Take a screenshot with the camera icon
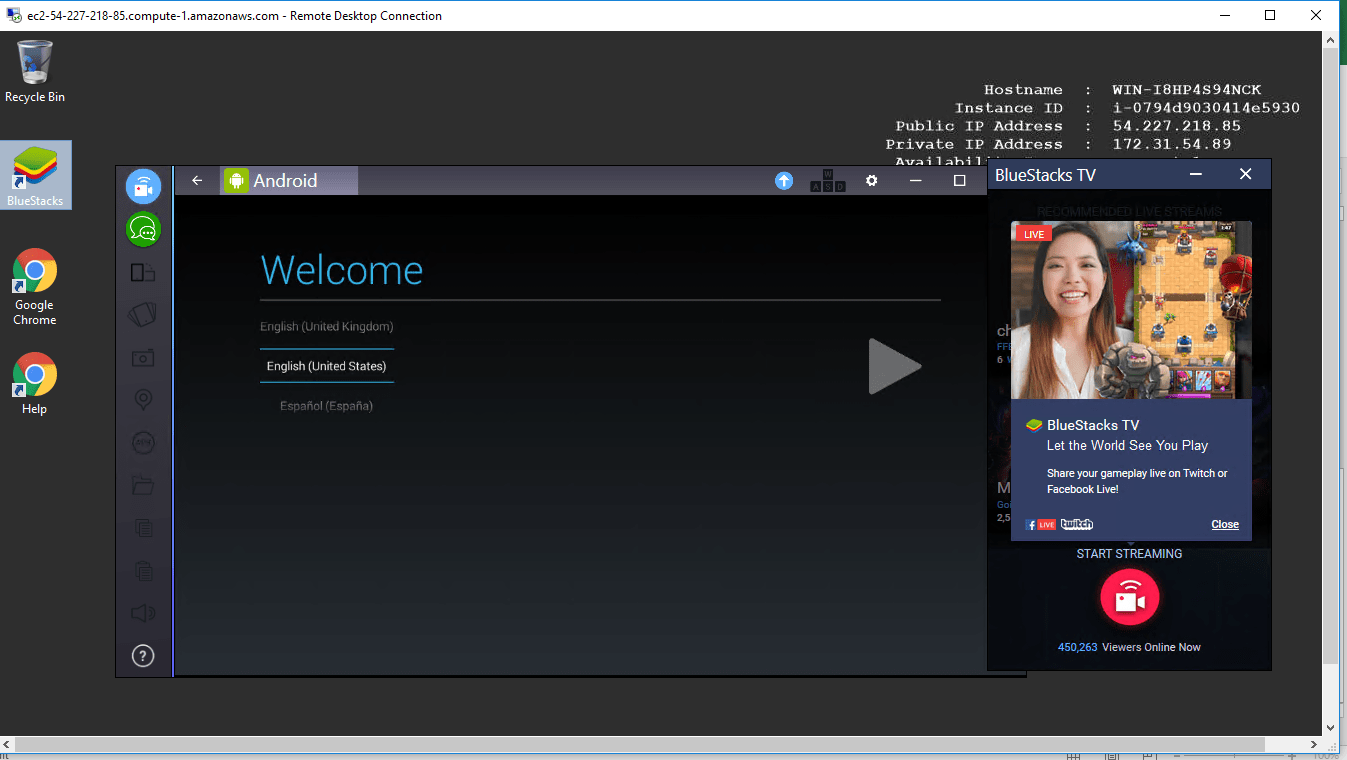 pyautogui.click(x=143, y=358)
